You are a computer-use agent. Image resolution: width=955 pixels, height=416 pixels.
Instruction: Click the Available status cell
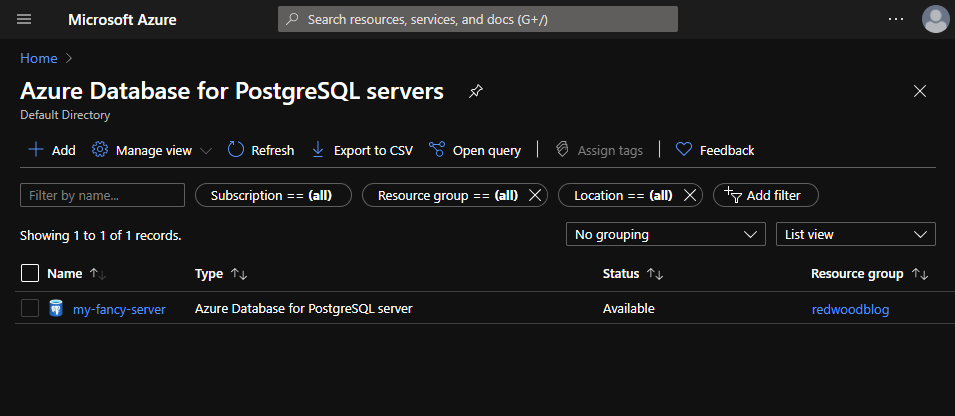[629, 309]
